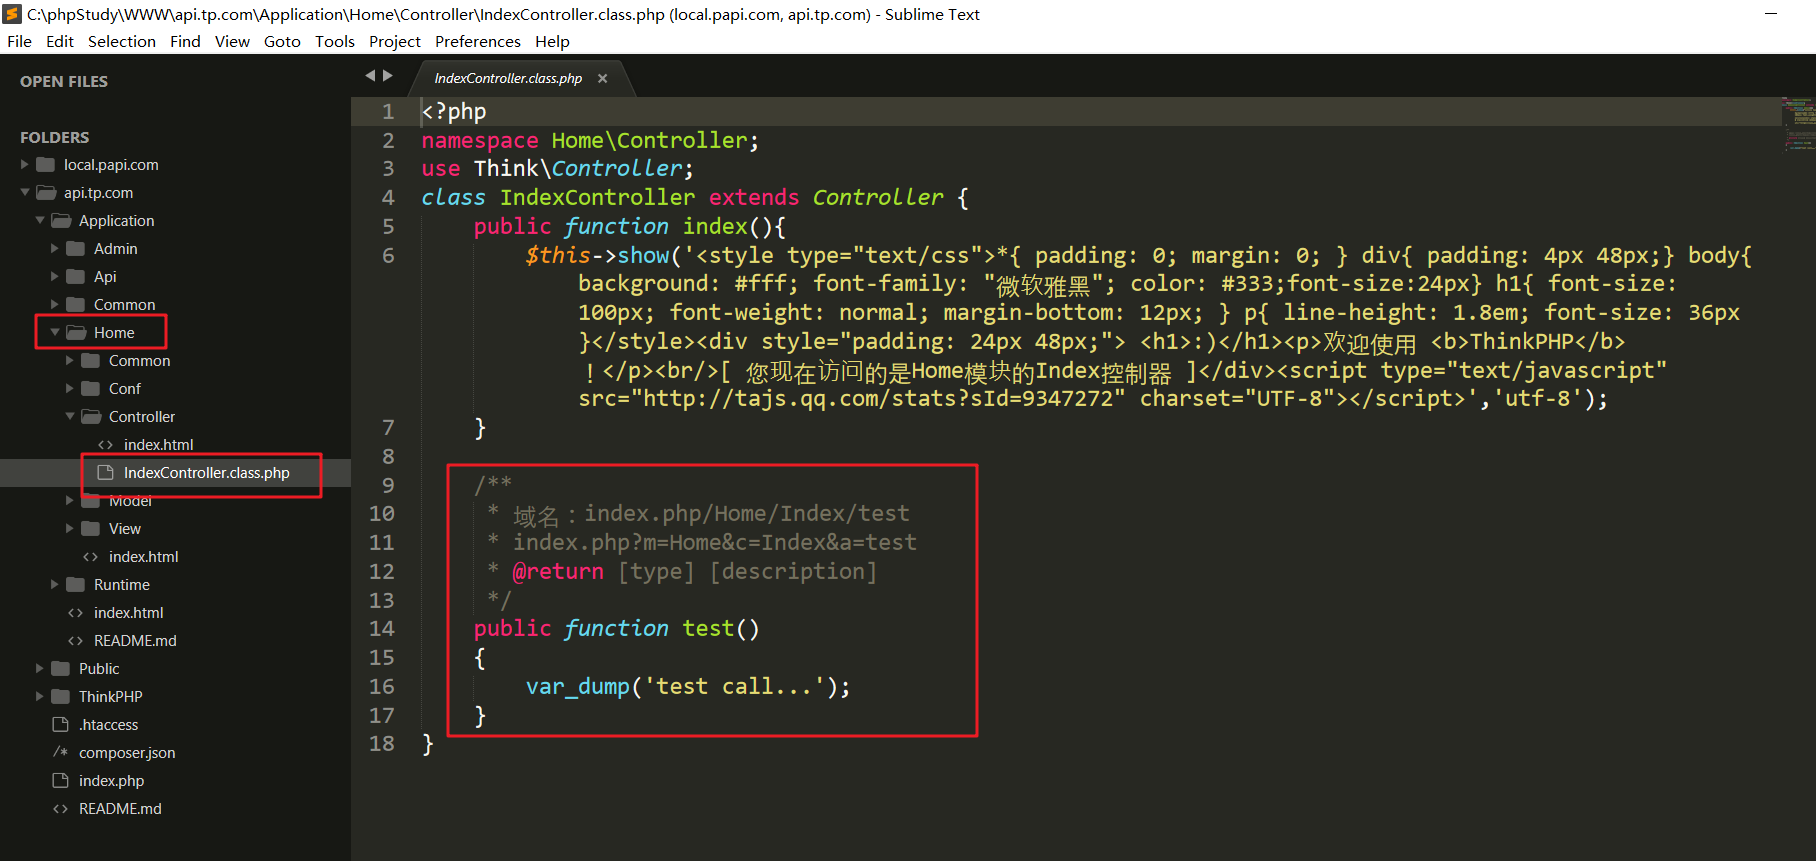The image size is (1816, 861).
Task: Click the Runtime folder icon
Action: tap(75, 585)
